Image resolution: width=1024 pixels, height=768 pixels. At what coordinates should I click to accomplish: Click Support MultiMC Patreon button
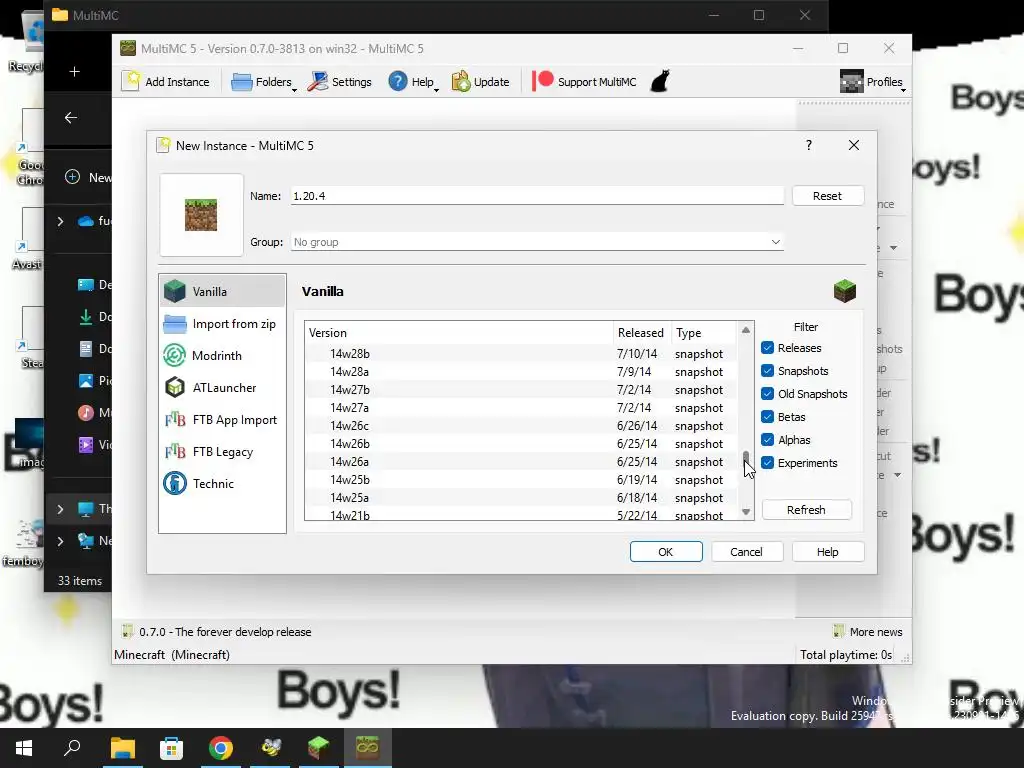click(584, 82)
